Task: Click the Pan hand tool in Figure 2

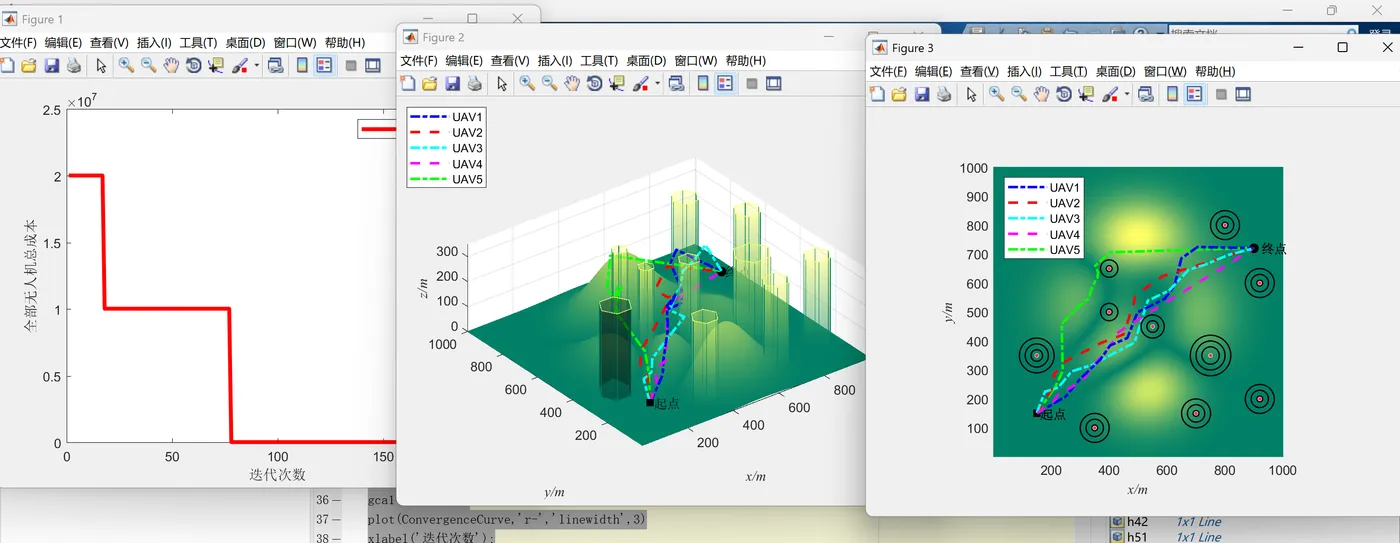Action: tap(571, 84)
